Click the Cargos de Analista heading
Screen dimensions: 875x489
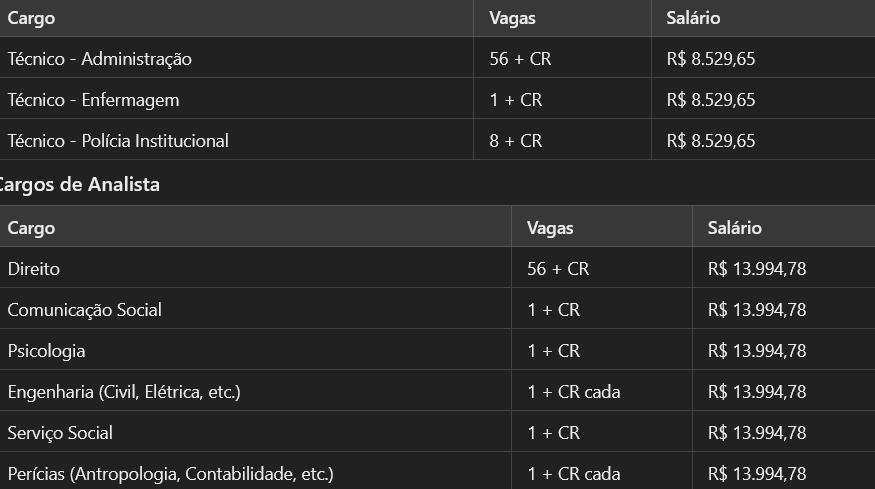coord(78,184)
